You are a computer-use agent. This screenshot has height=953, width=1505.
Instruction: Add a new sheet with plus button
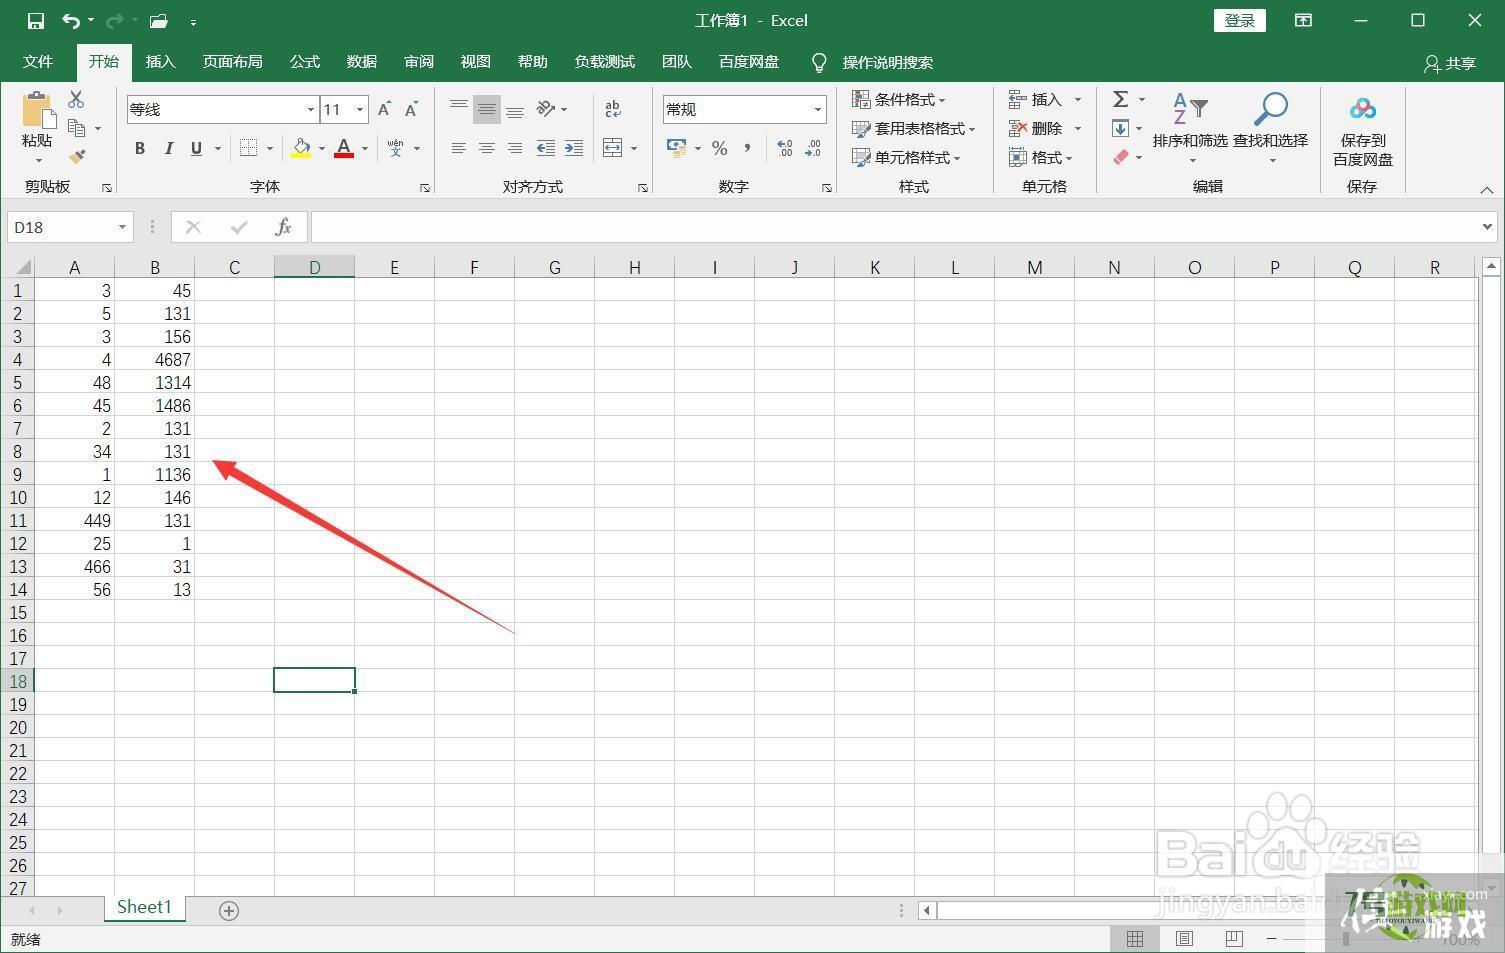tap(229, 910)
